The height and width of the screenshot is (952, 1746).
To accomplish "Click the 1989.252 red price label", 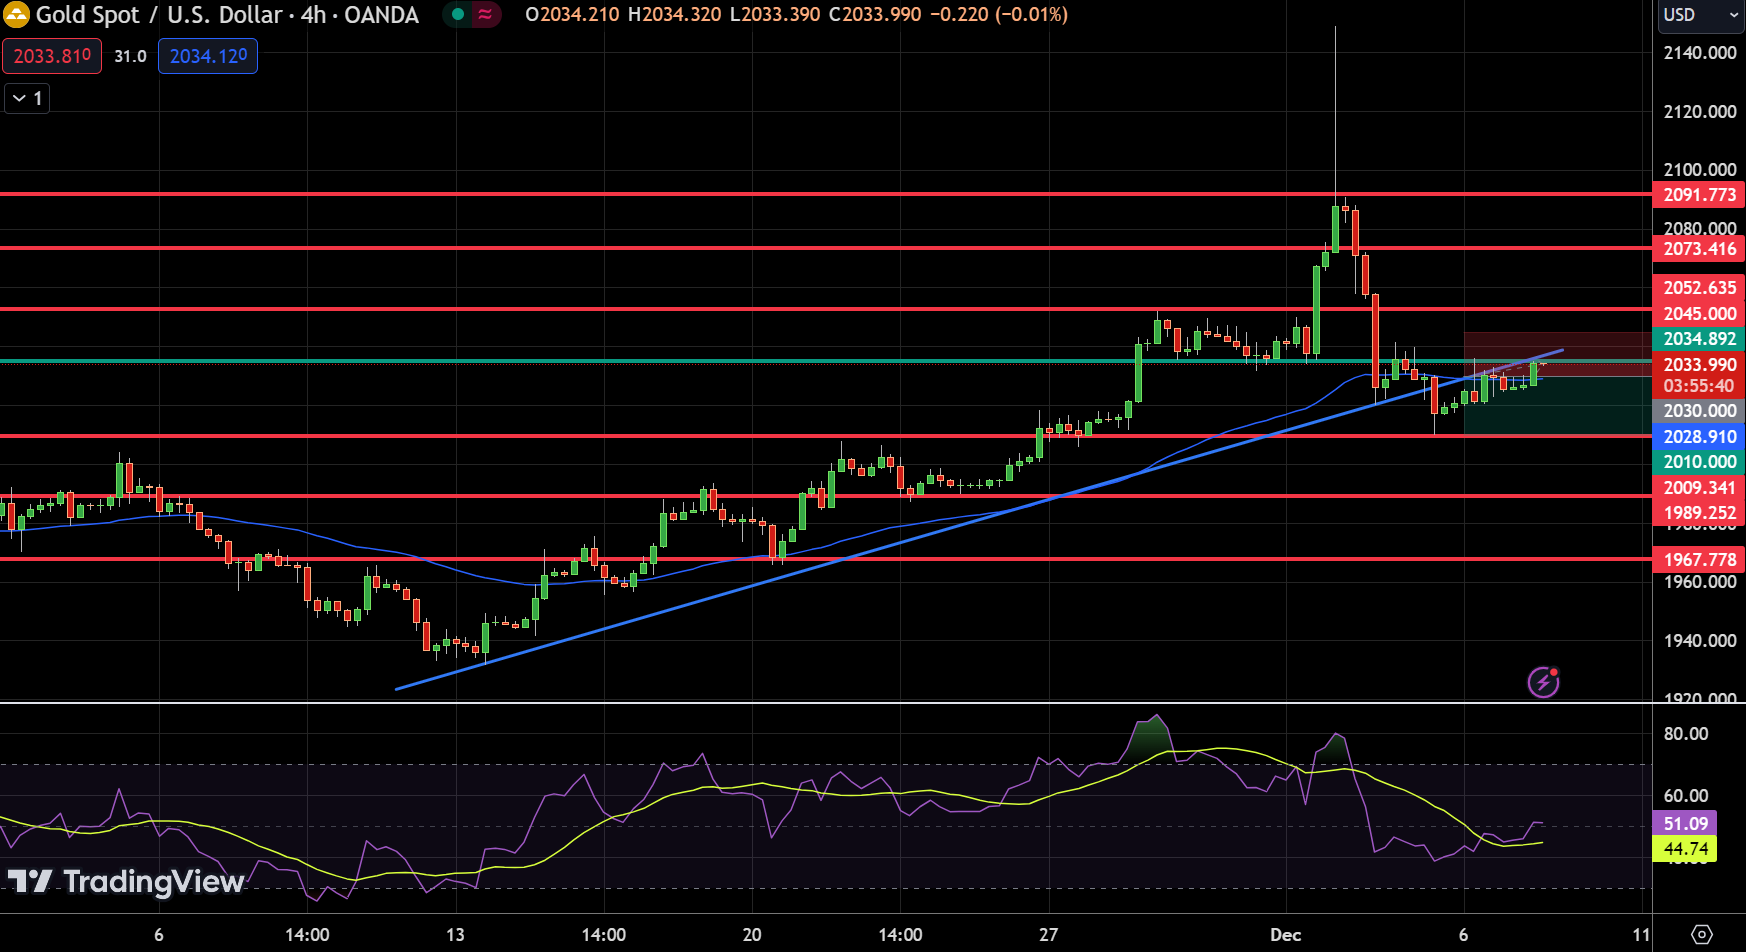I will 1699,513.
